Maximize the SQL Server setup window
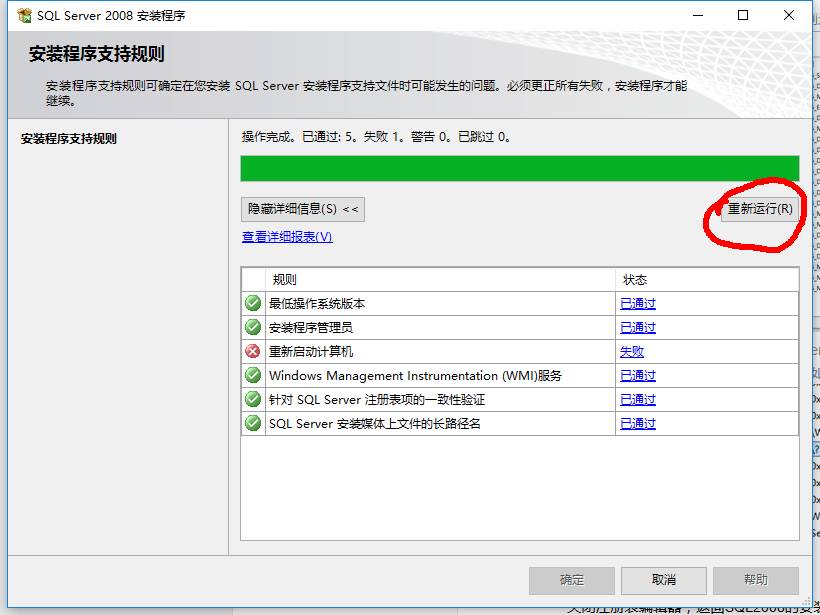The height and width of the screenshot is (615, 820). click(x=743, y=15)
